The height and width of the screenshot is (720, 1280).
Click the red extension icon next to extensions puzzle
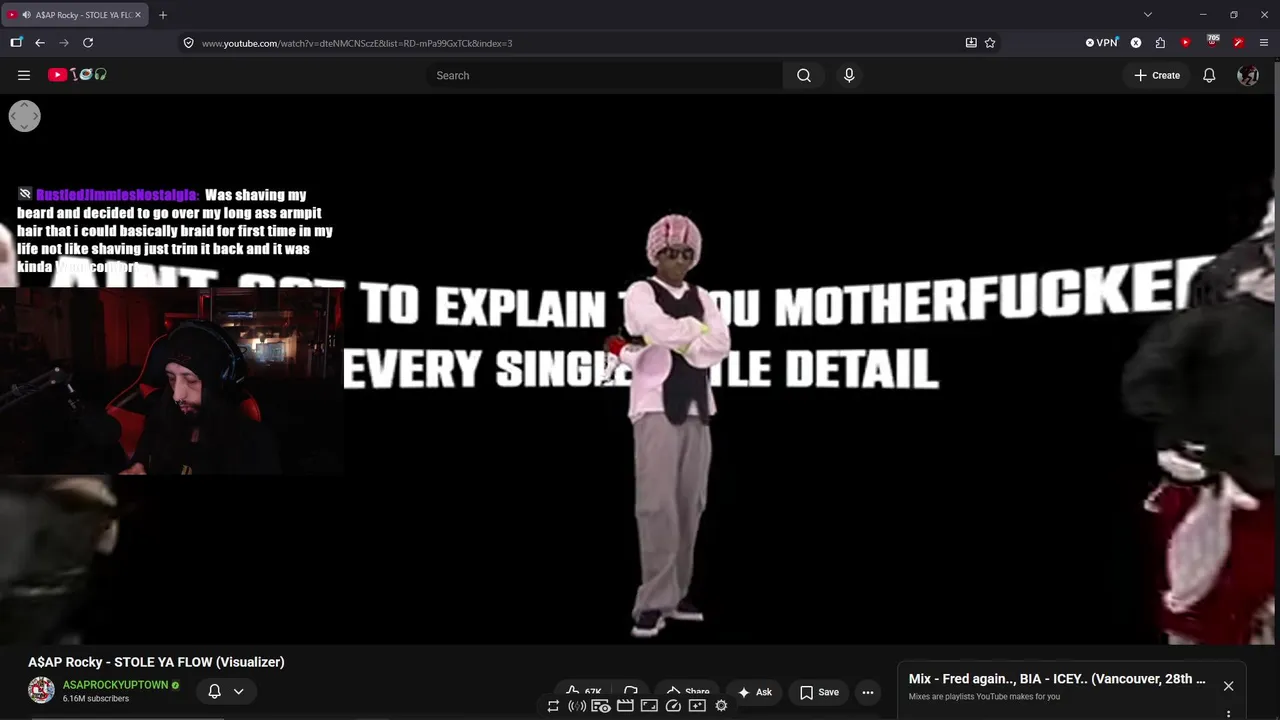tap(1185, 43)
